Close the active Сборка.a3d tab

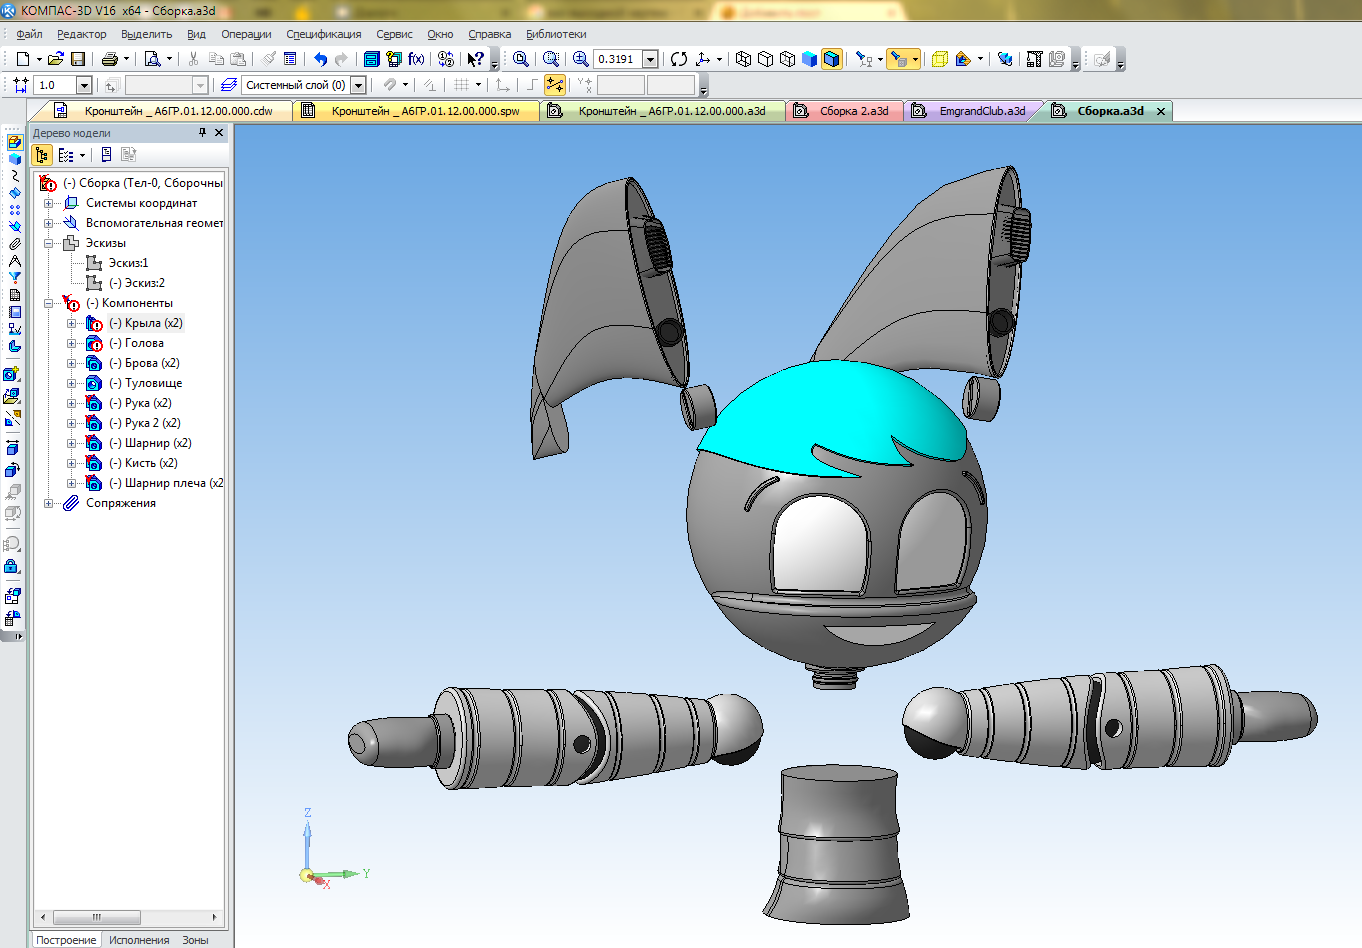(1161, 111)
